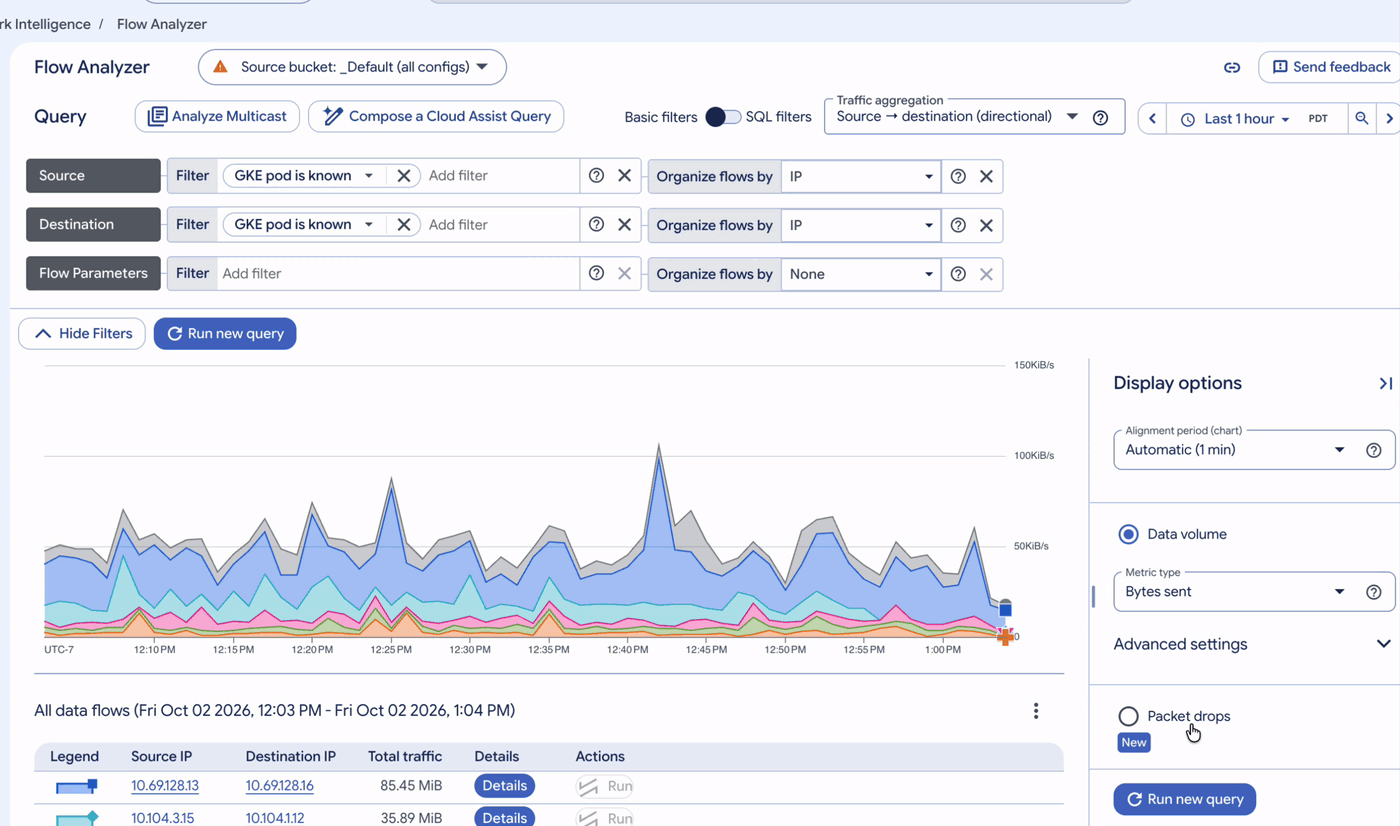
Task: Select the Packet drops radio button
Action: pyautogui.click(x=1128, y=716)
